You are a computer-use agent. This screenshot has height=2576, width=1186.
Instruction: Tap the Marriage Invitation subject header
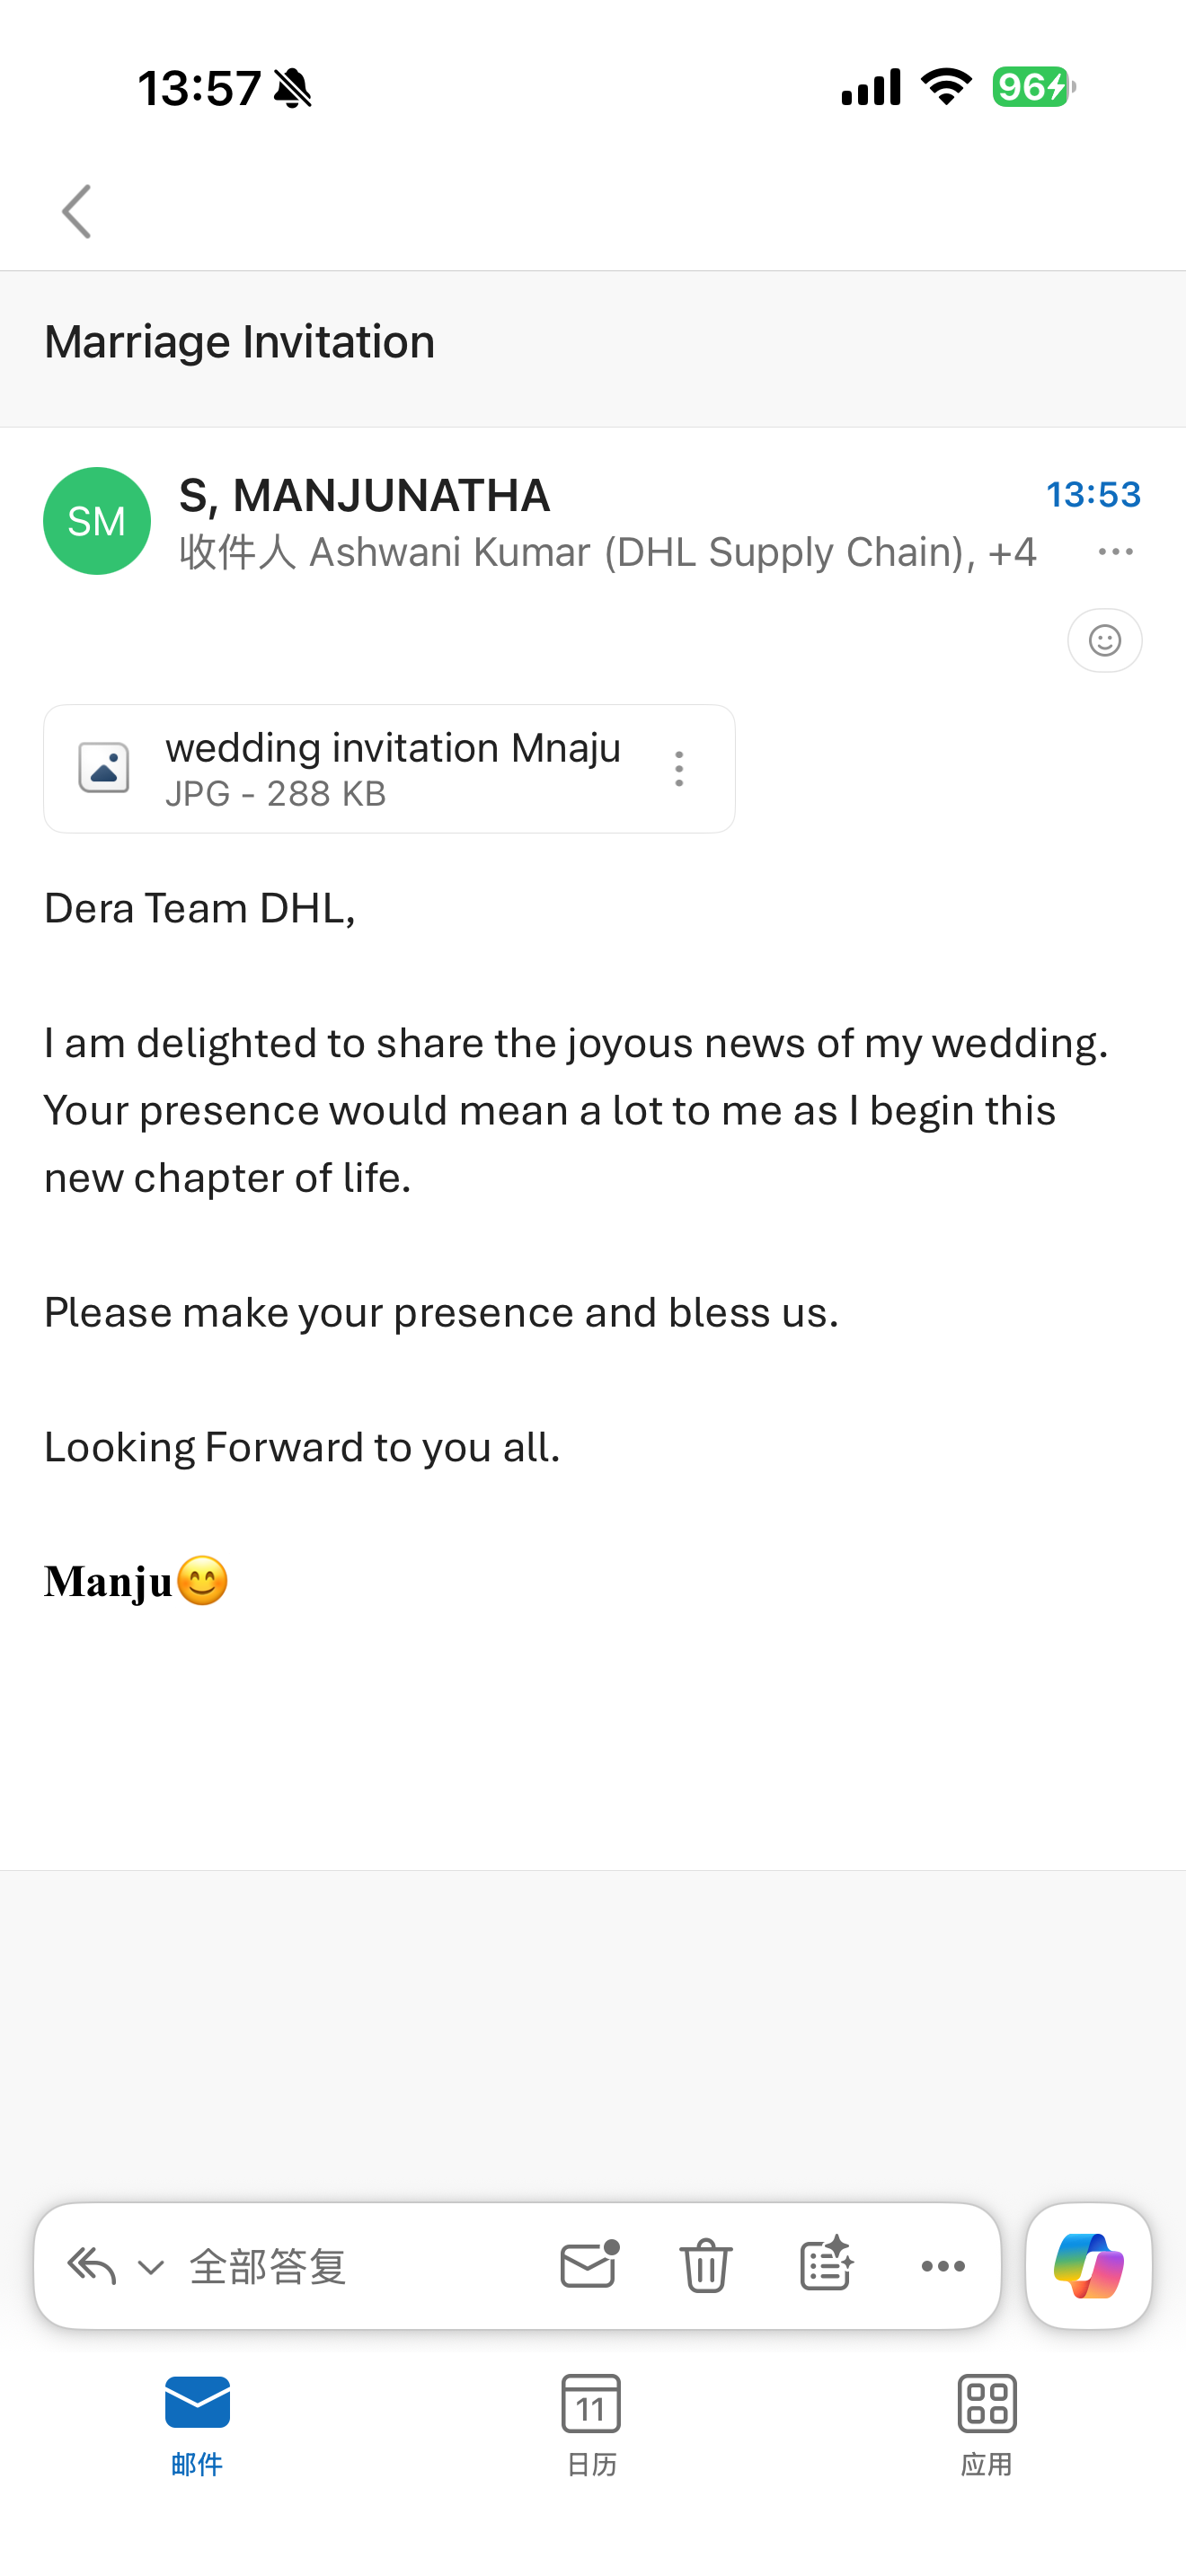(240, 343)
